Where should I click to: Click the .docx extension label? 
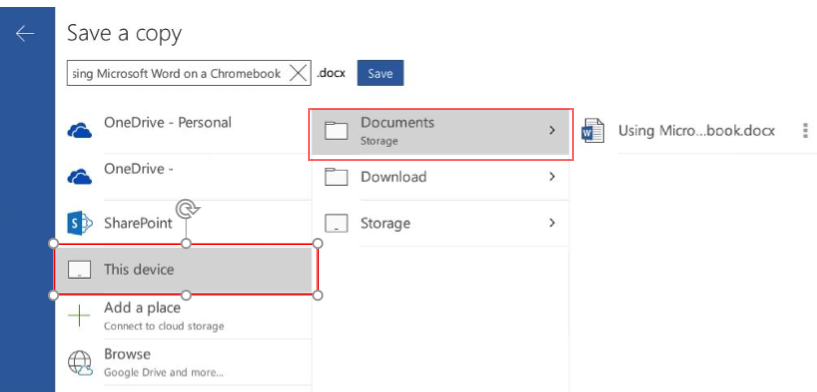[331, 74]
